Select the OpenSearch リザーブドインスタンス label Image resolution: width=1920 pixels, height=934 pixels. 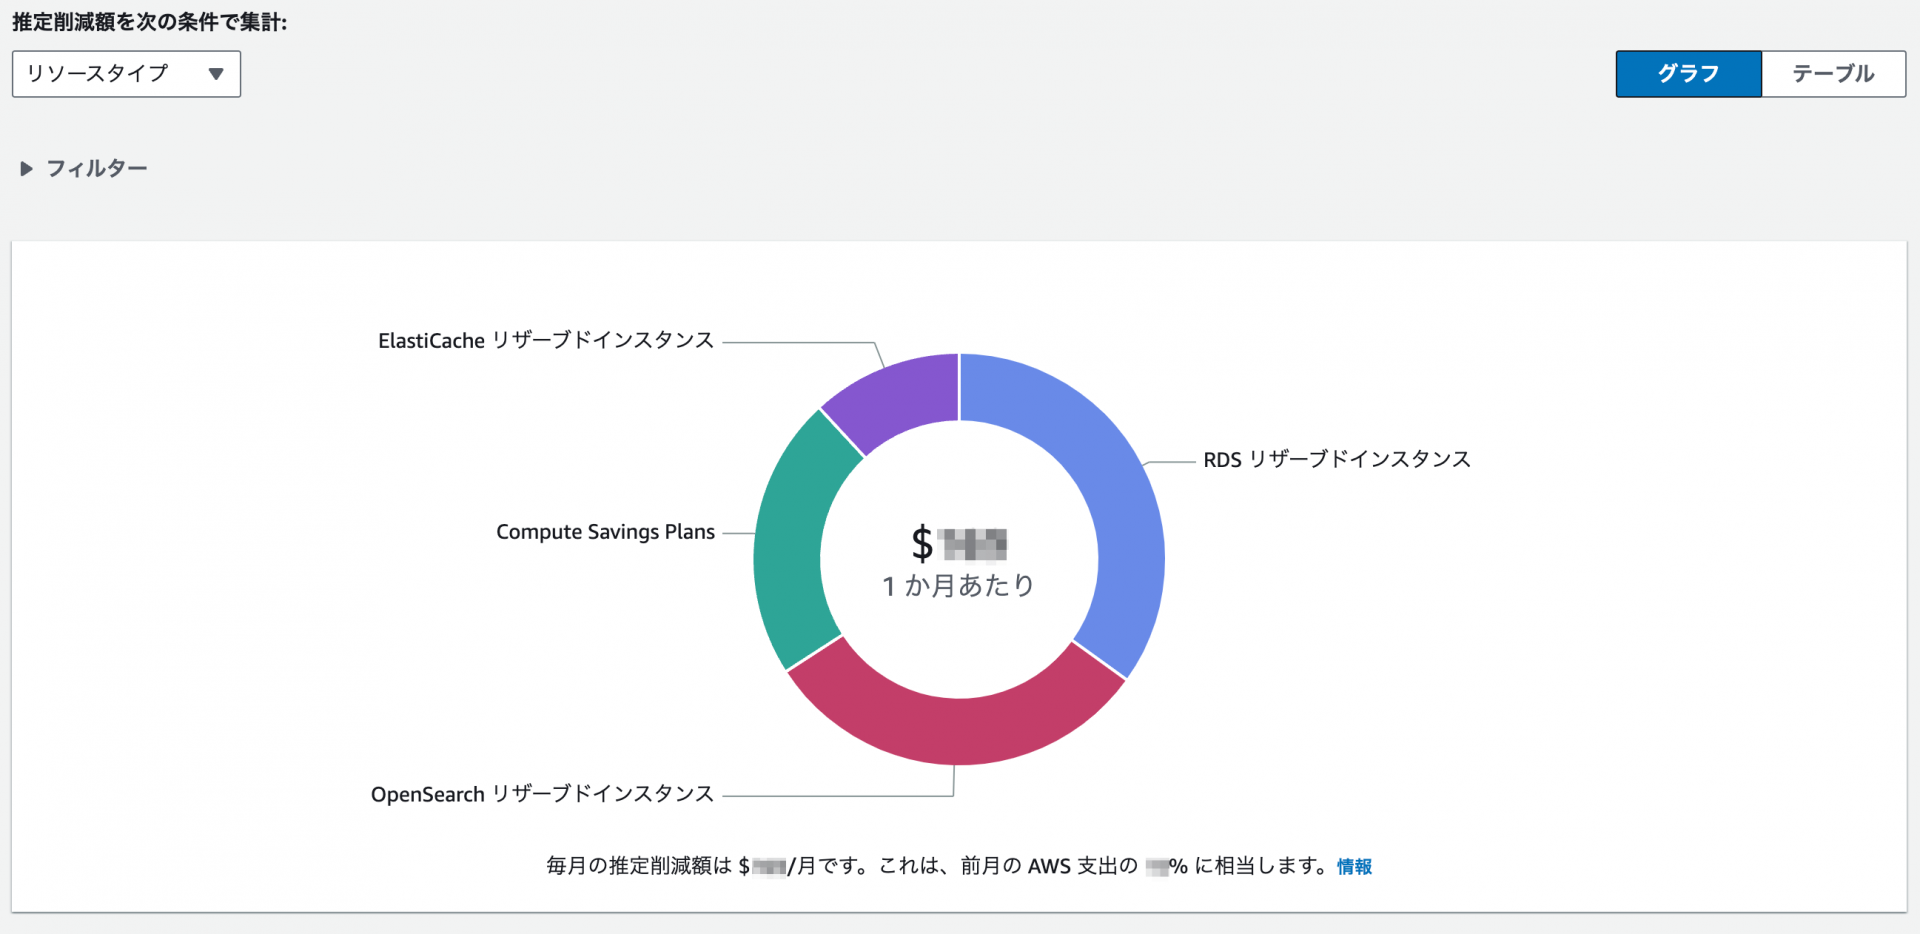click(x=542, y=793)
